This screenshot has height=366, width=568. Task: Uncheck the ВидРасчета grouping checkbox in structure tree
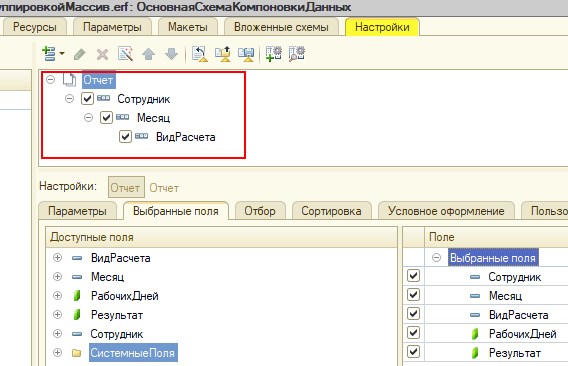[x=125, y=137]
